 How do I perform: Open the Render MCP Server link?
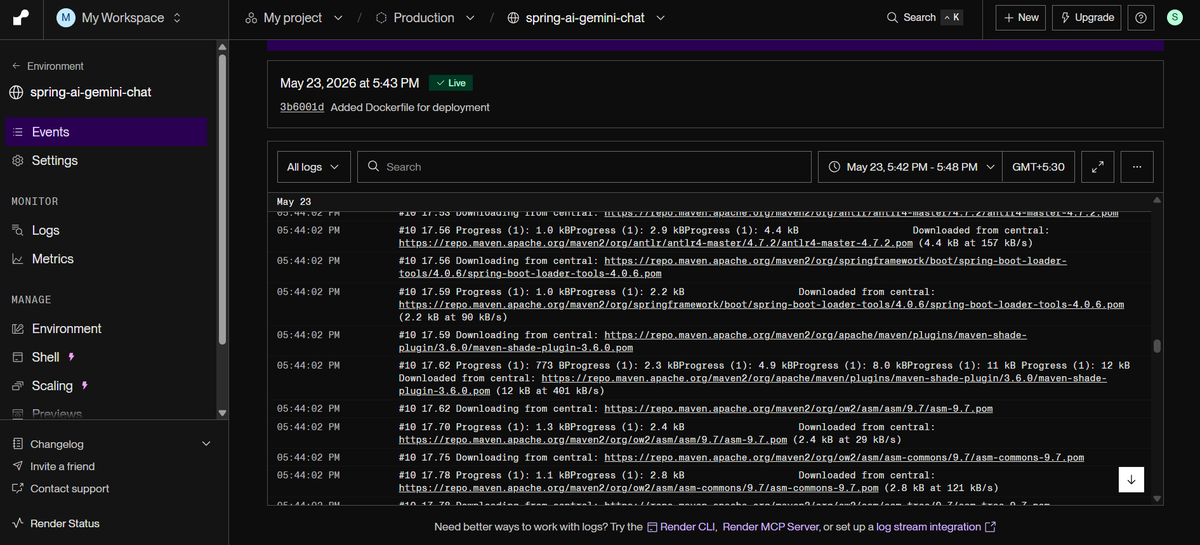pos(771,527)
